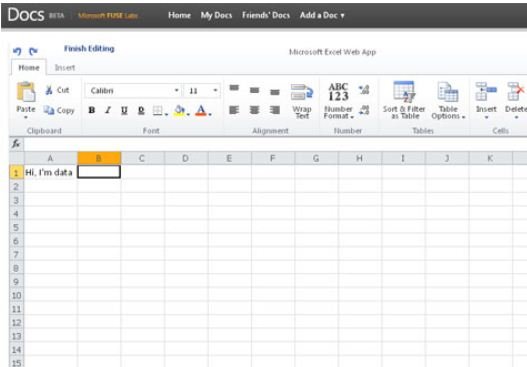This screenshot has width=527, height=367.
Task: Undo the last action
Action: 17,51
